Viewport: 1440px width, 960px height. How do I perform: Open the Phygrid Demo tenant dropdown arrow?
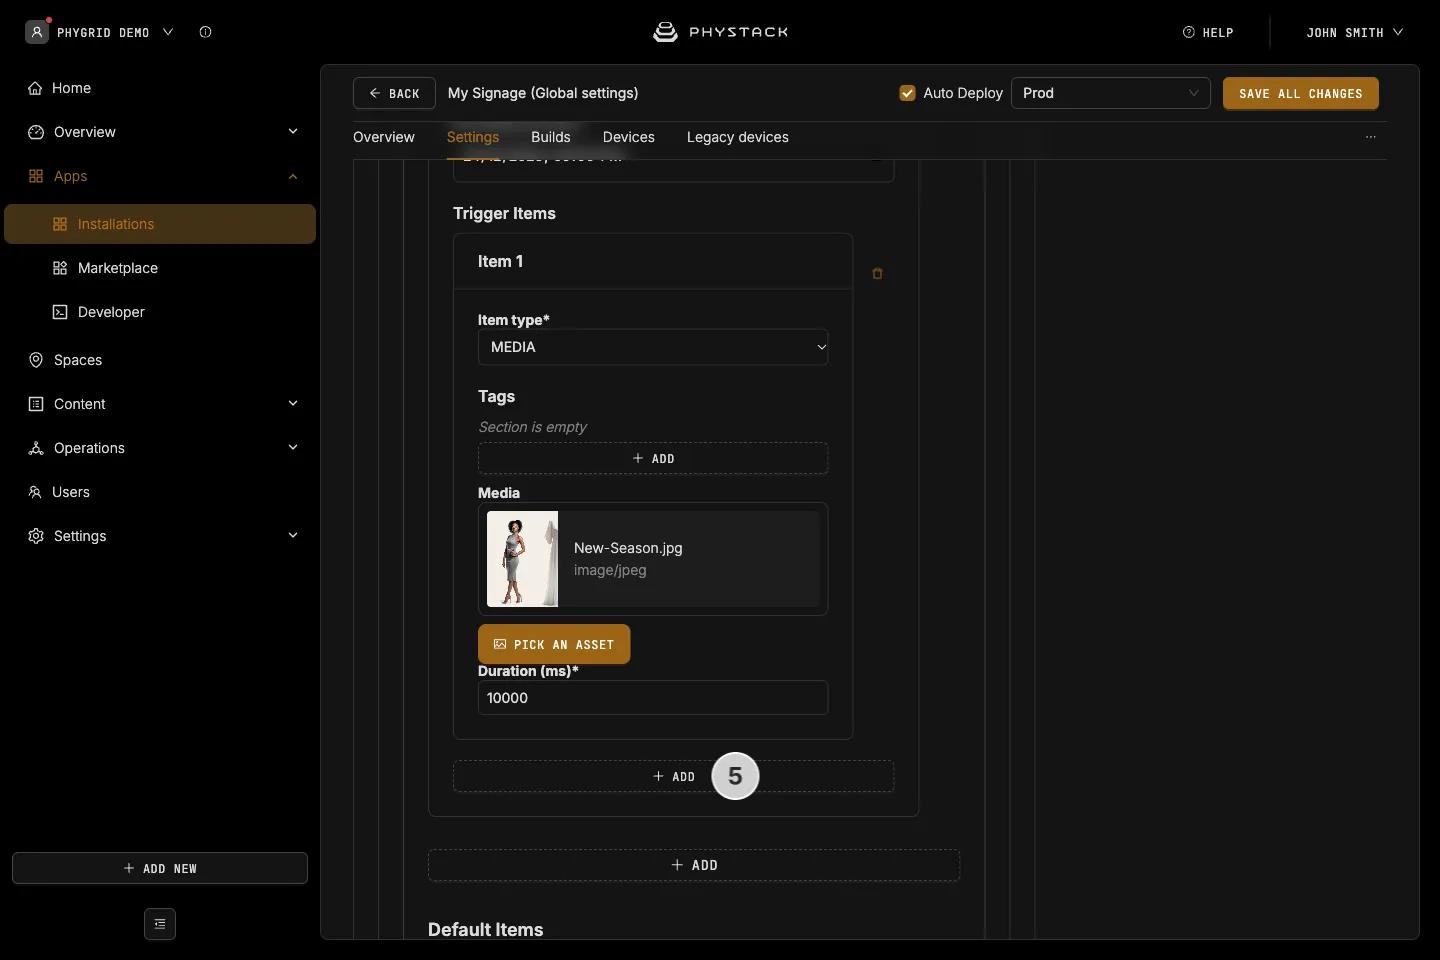pos(168,32)
